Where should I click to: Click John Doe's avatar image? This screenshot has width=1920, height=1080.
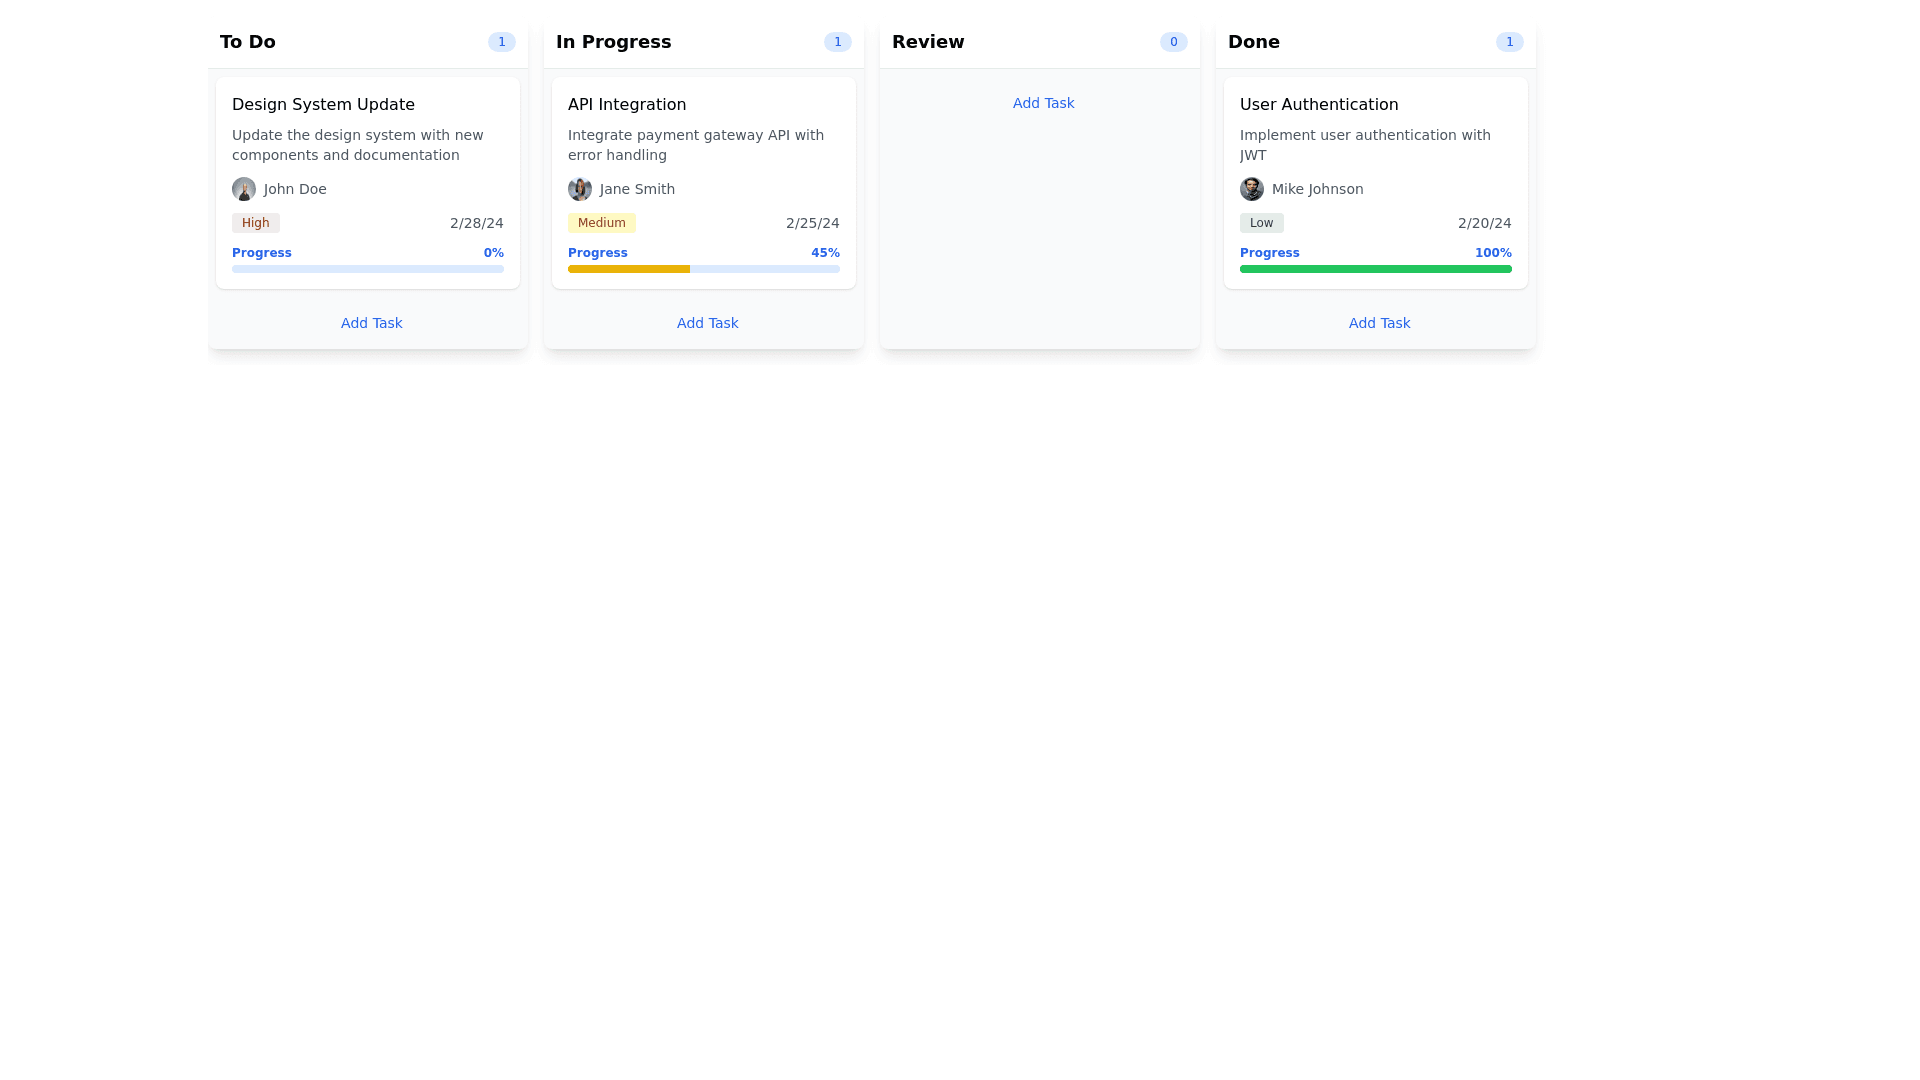243,189
